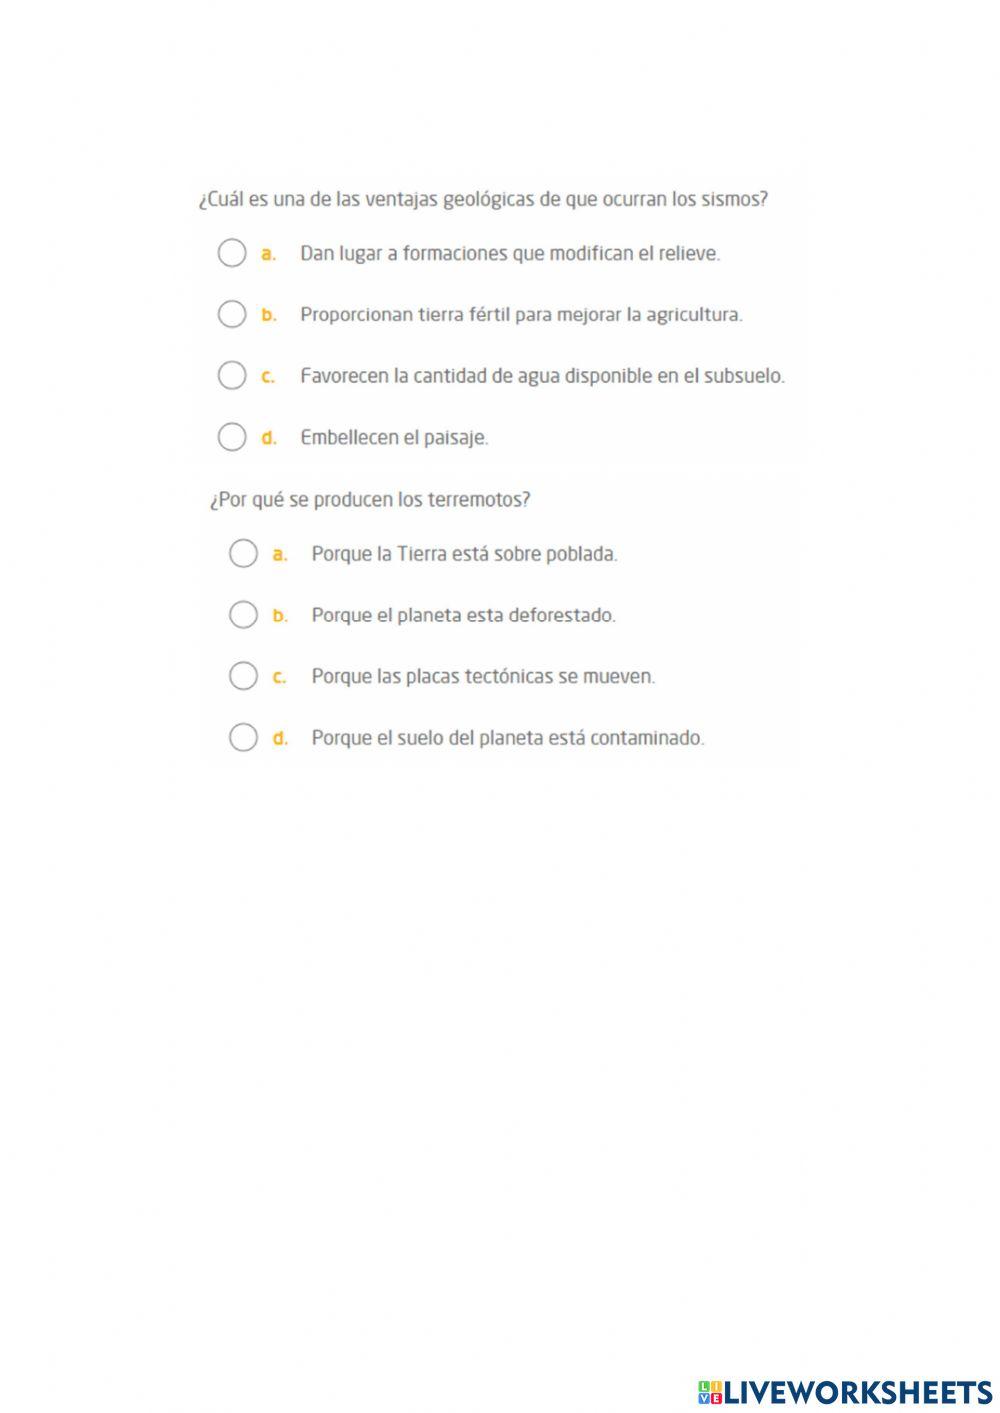
Task: Click answer text 'Favorecen la cantidad de agua disponible'
Action: pos(542,377)
